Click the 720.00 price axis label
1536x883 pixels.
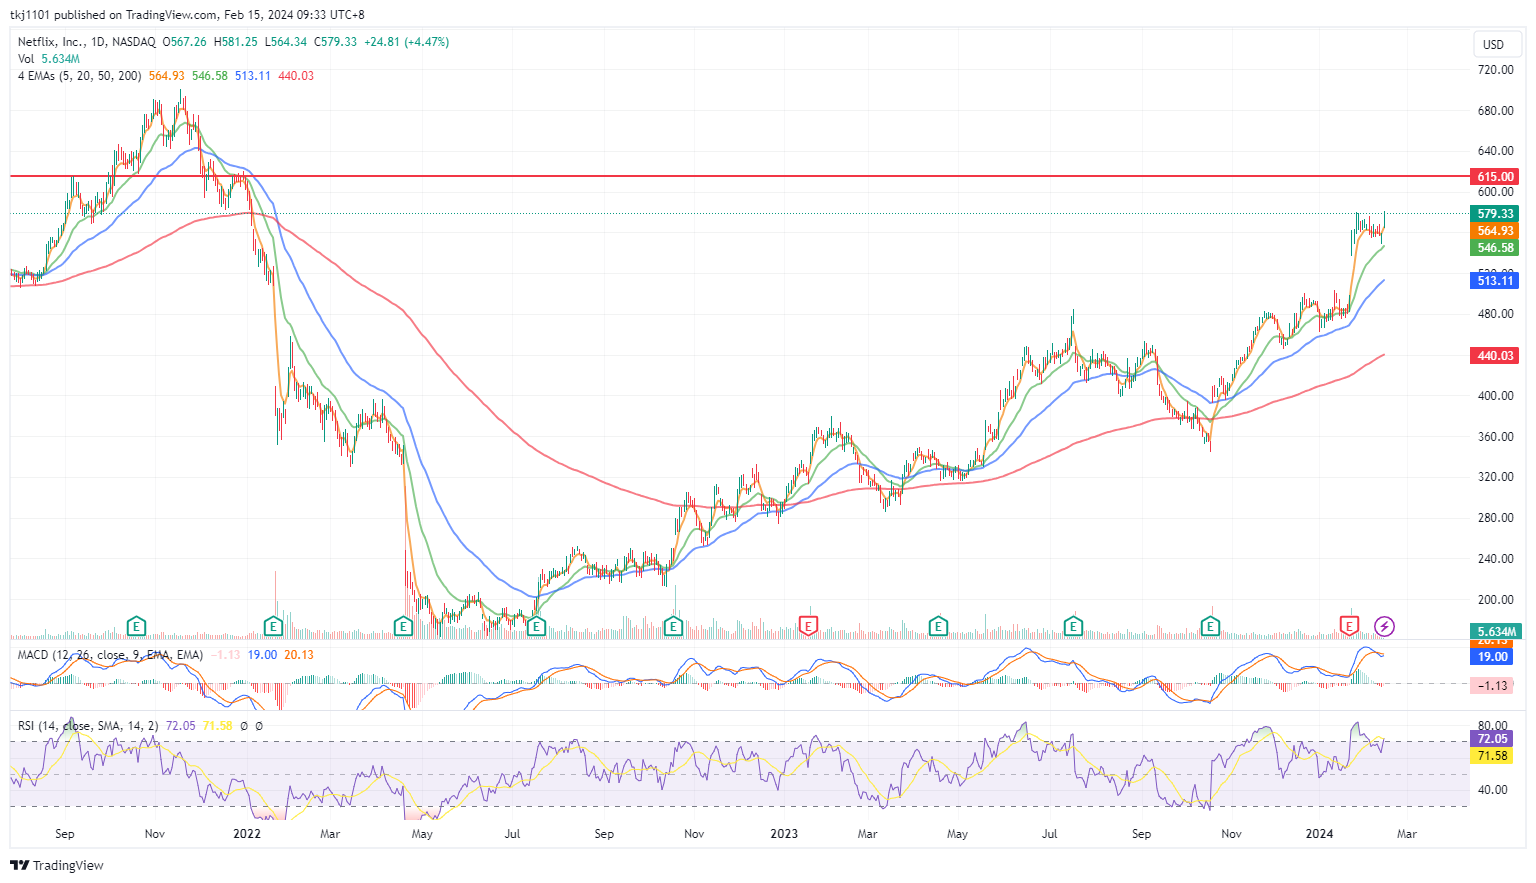[1495, 70]
